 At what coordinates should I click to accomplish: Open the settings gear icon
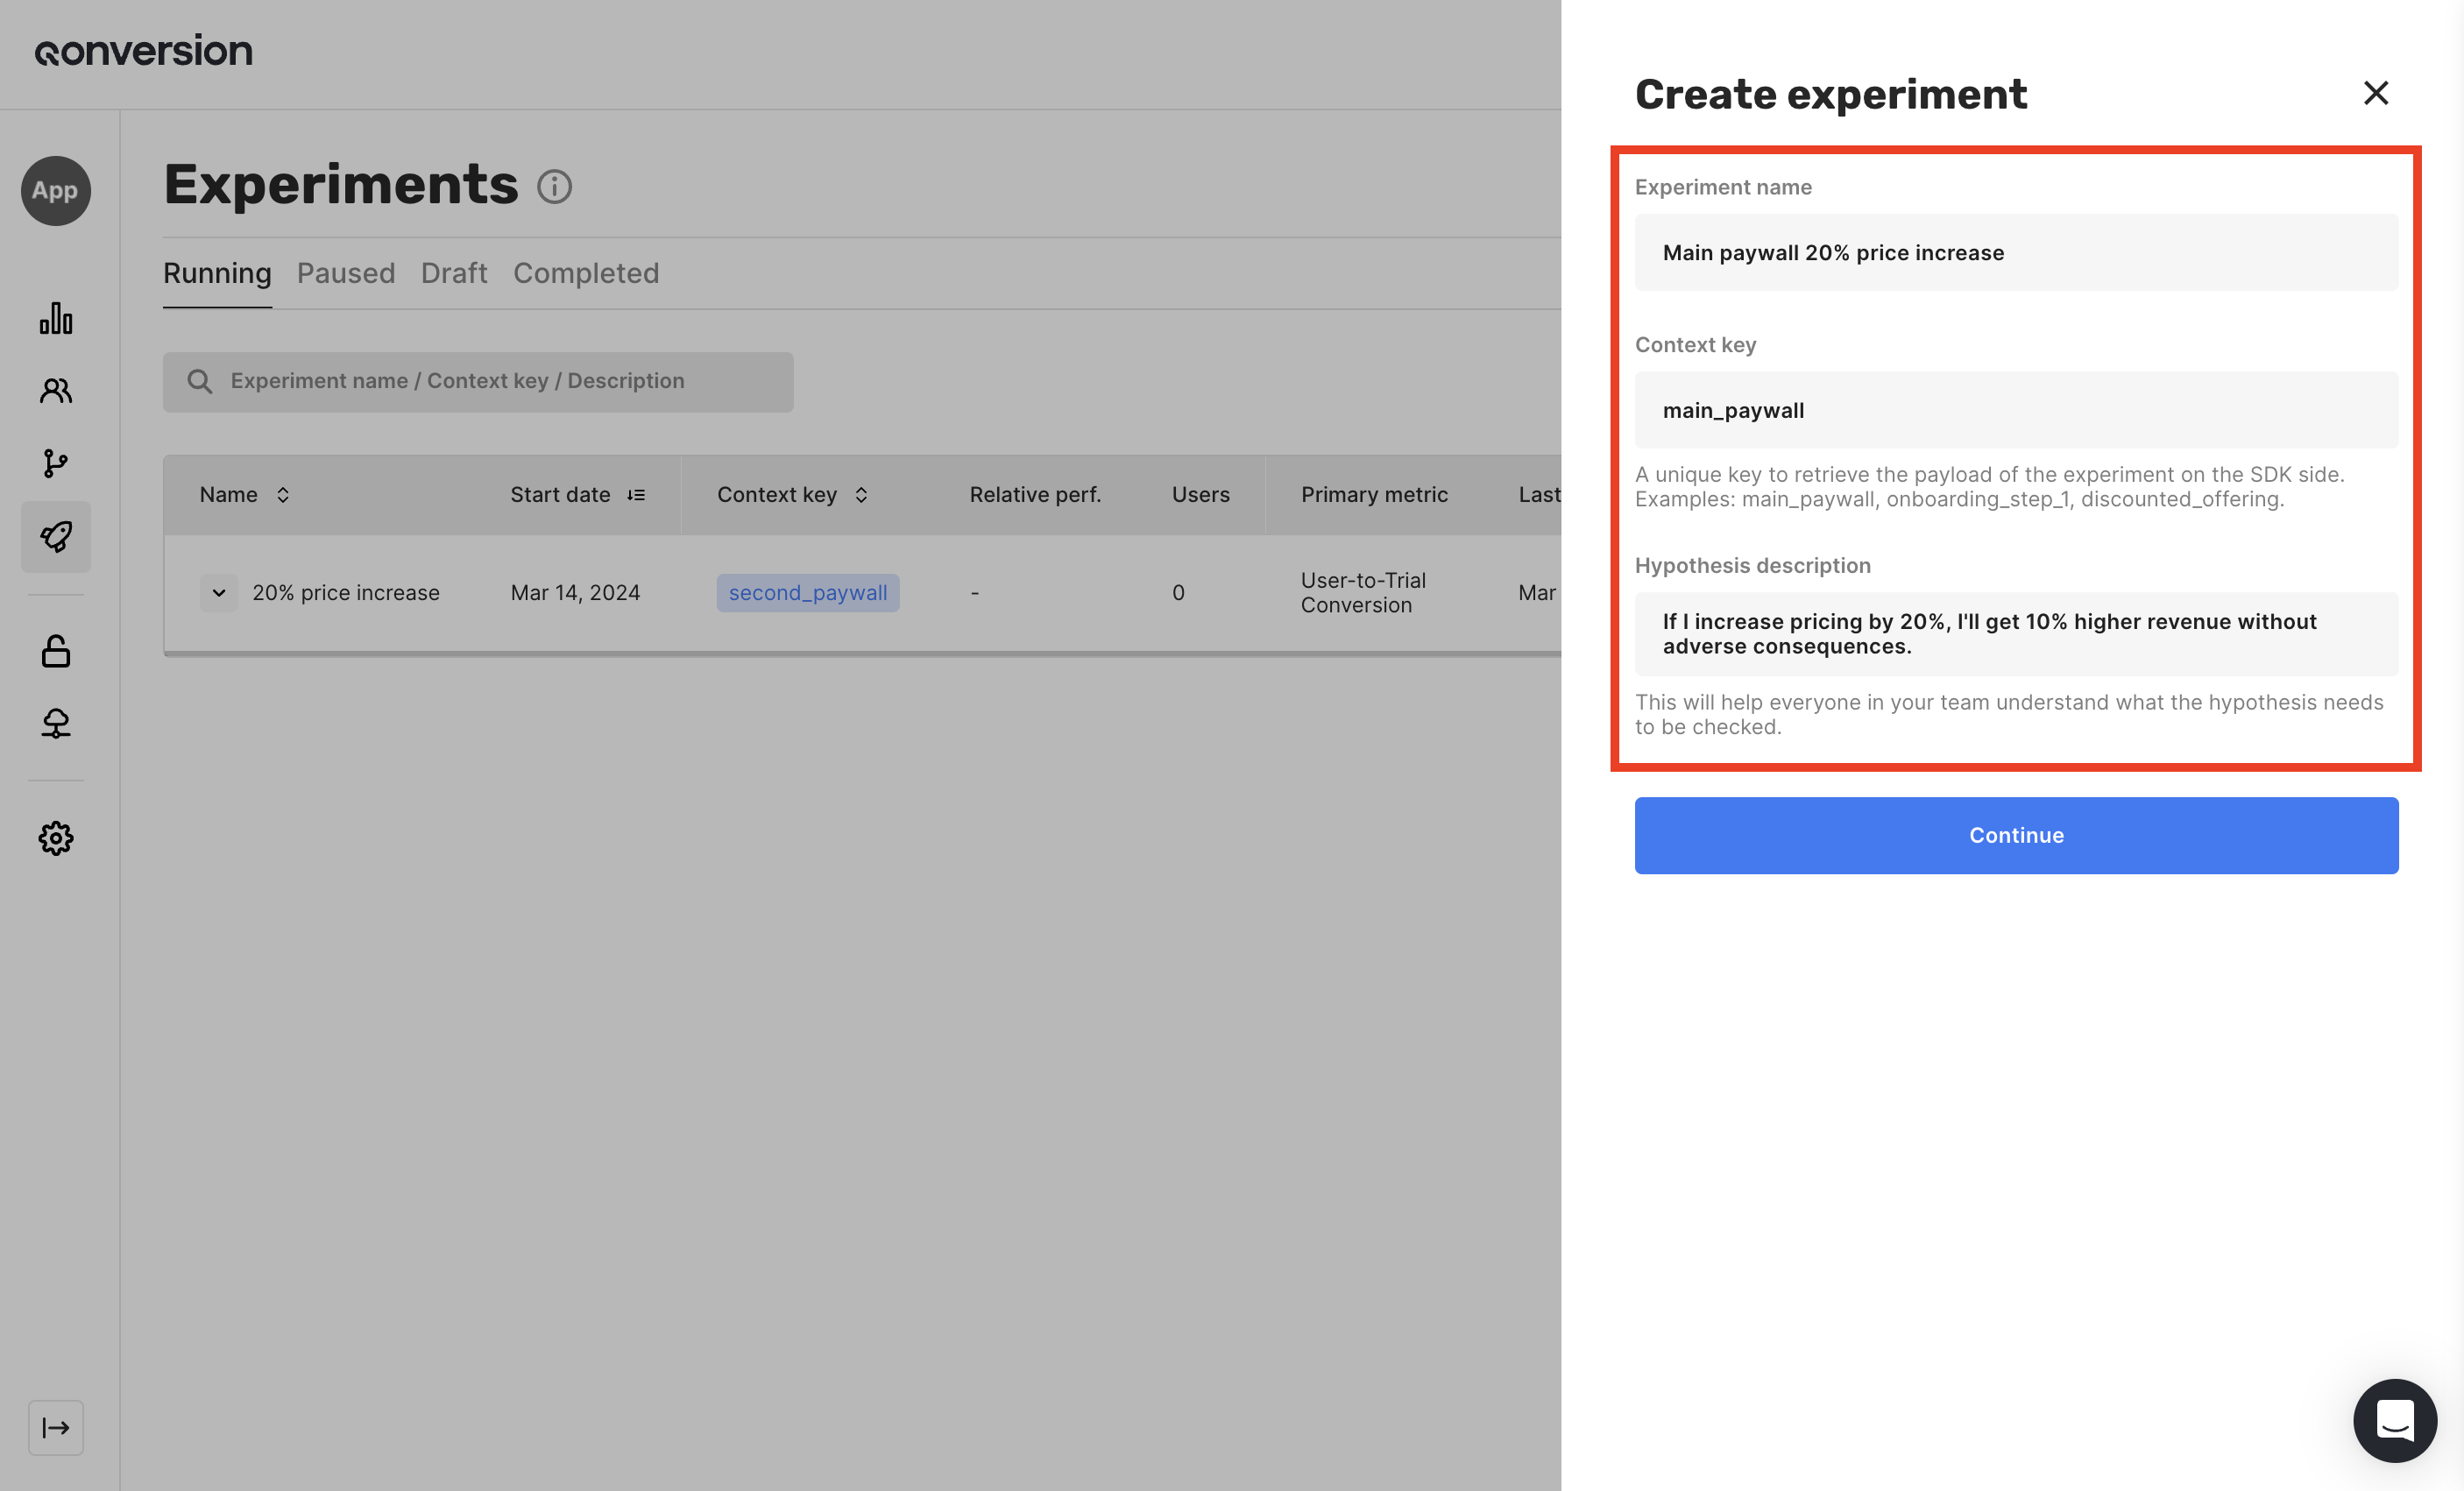(56, 838)
